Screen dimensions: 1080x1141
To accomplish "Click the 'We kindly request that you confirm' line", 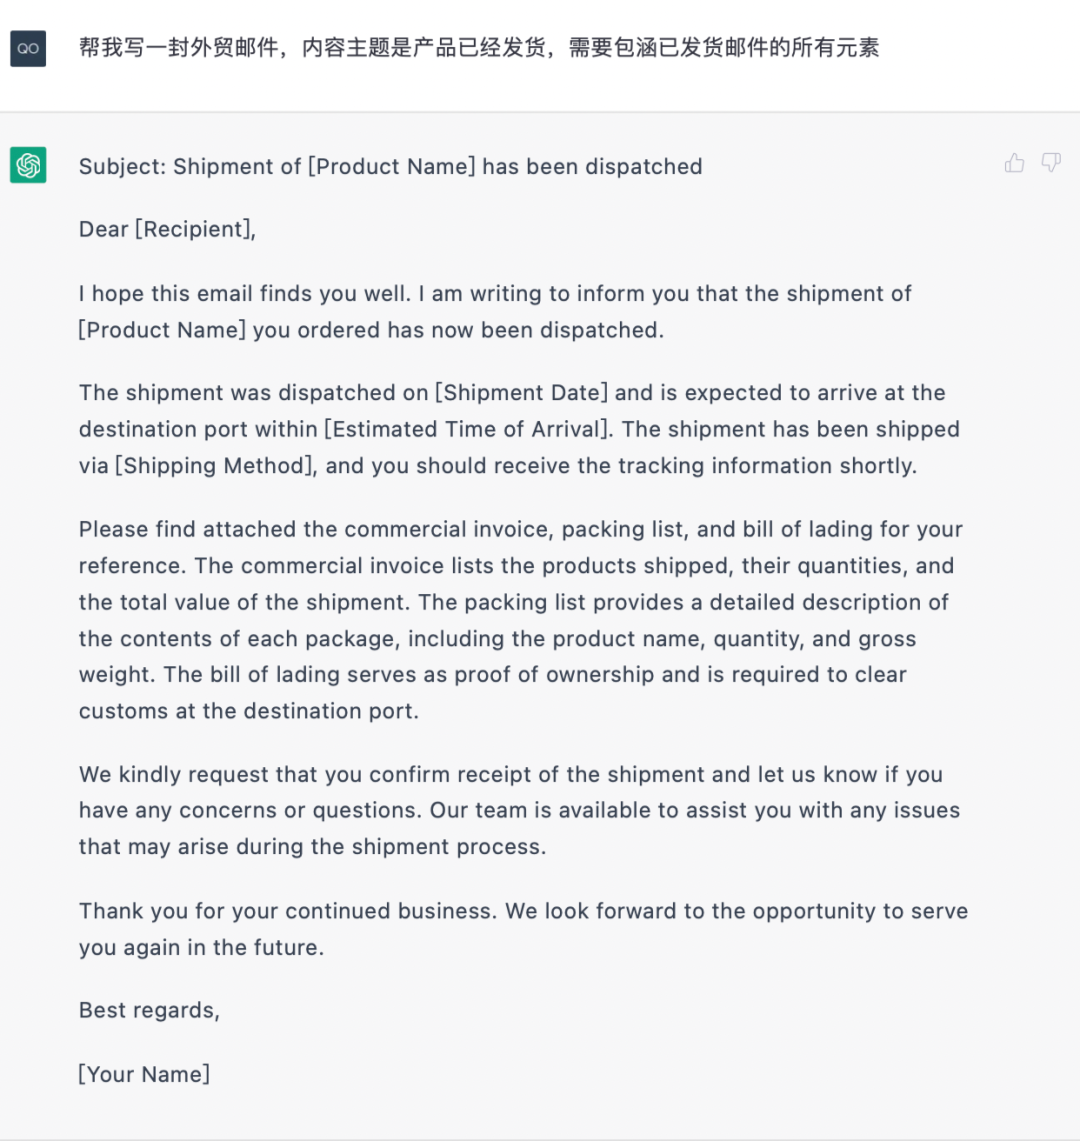I will tap(511, 774).
